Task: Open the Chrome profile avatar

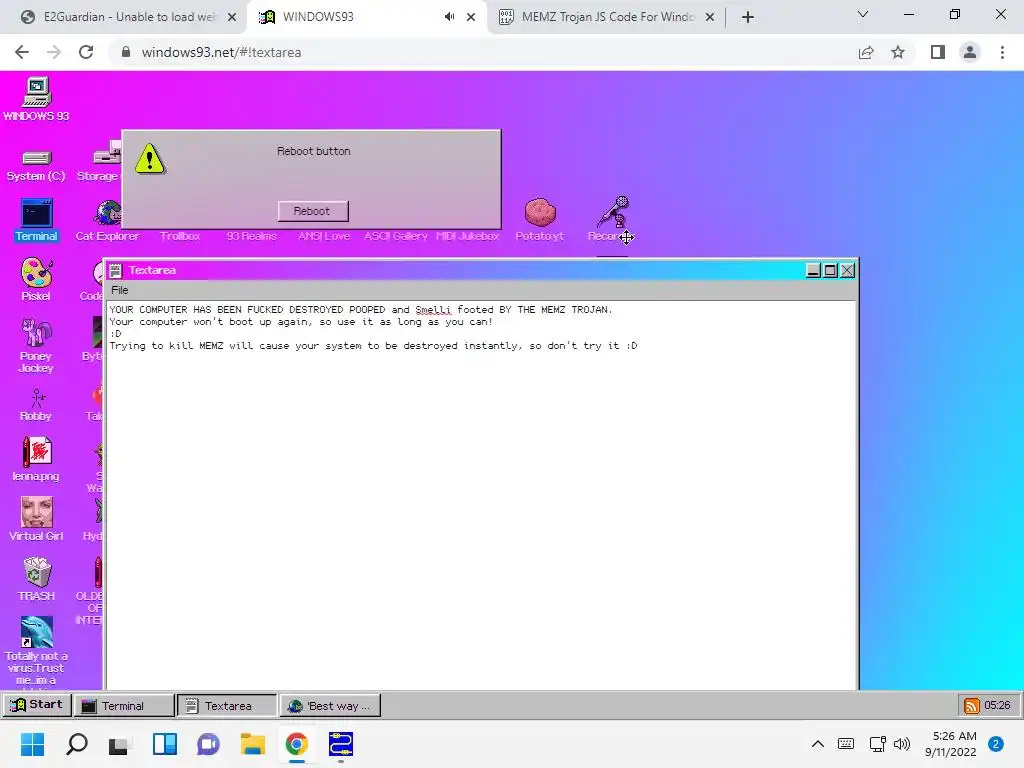Action: pos(970,52)
